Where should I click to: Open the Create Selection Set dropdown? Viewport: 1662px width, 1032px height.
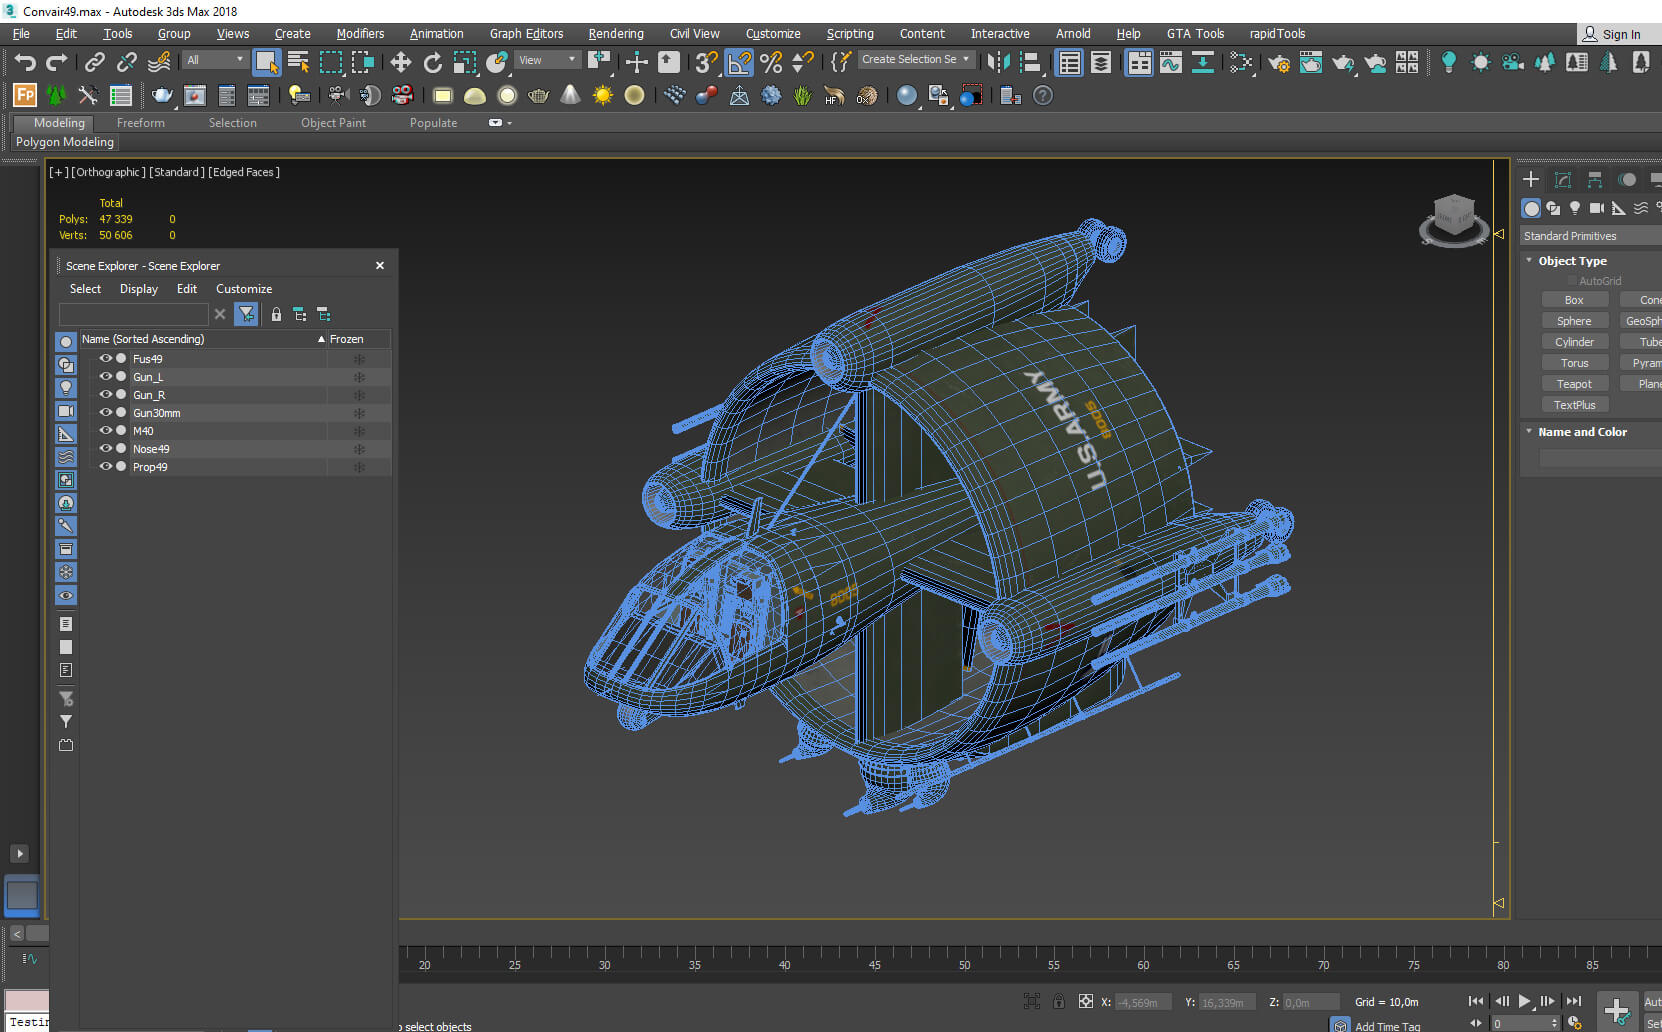click(916, 60)
